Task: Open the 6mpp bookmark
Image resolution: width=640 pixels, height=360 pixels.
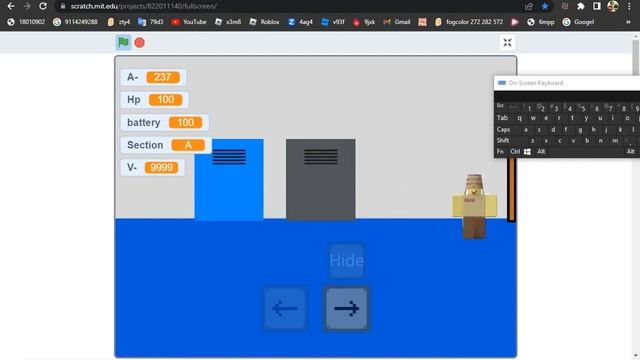Action: pos(541,22)
